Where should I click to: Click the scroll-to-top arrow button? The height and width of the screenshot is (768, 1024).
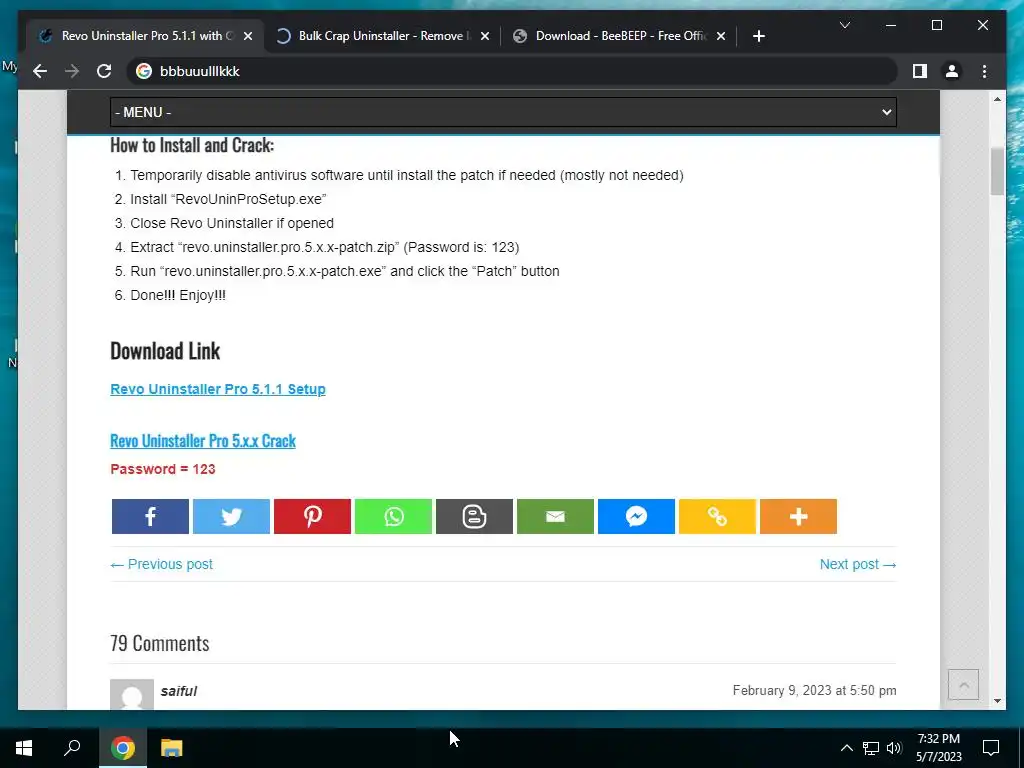[963, 685]
